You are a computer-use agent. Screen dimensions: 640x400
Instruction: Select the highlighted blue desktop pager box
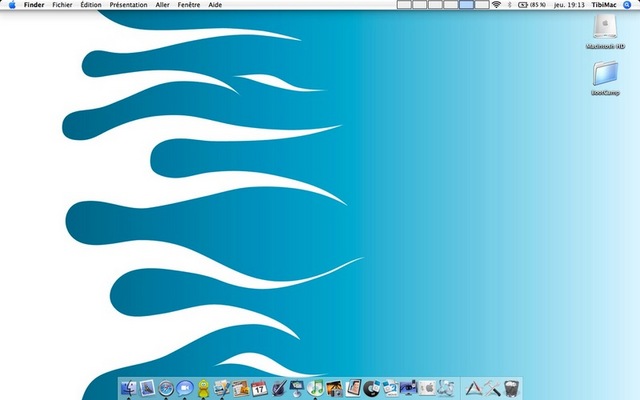click(466, 5)
